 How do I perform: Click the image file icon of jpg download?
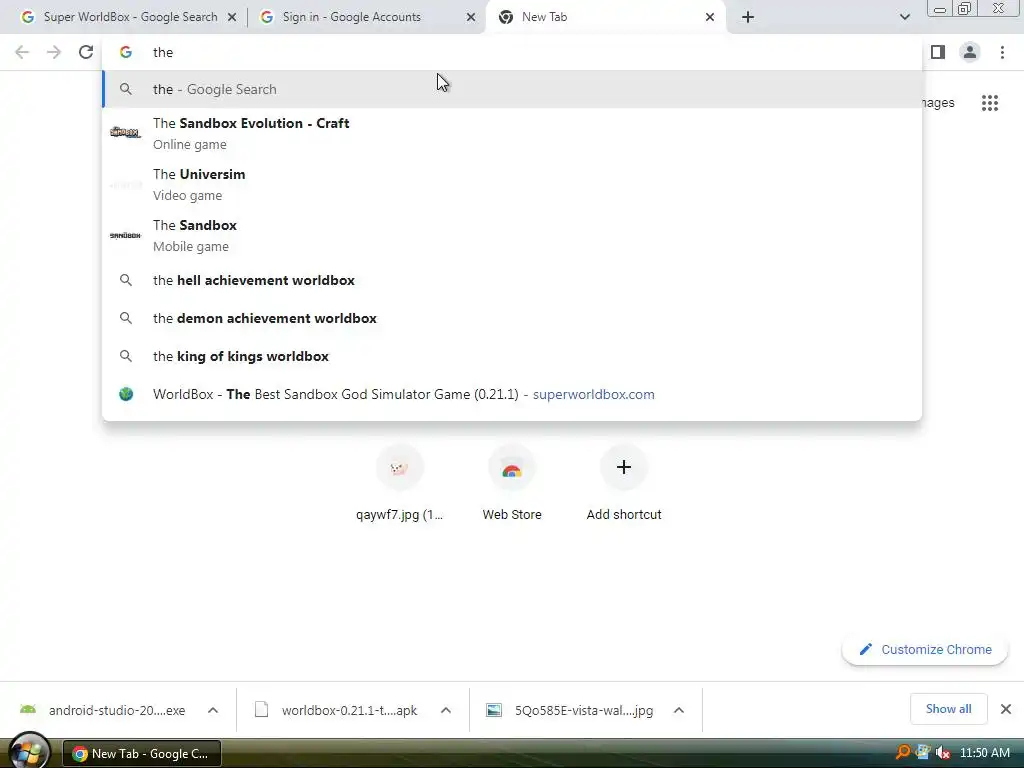click(494, 710)
